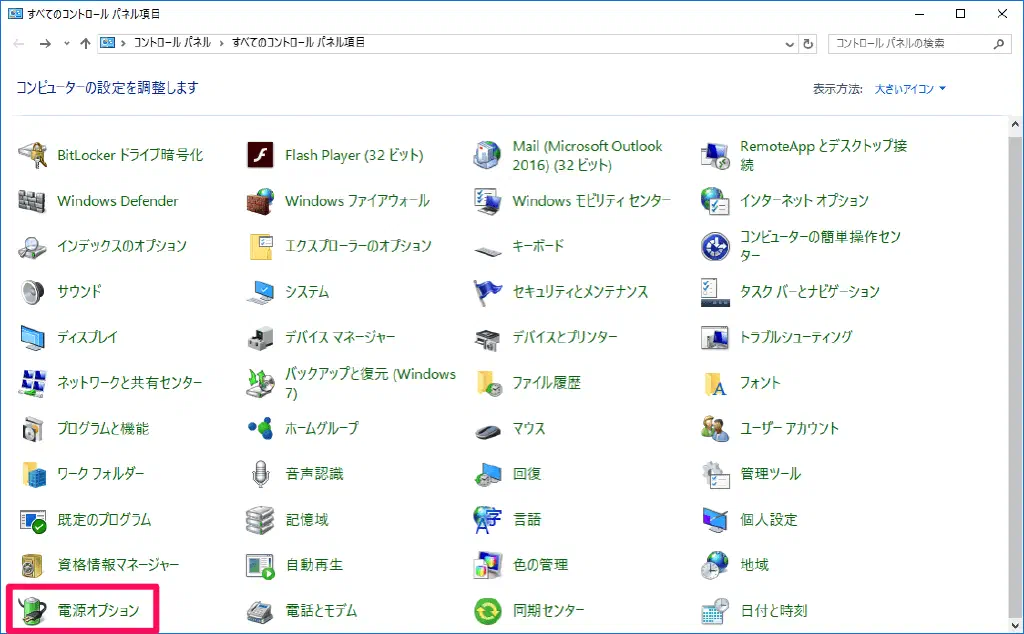The image size is (1024, 634).
Task: Click the サウンド speaker icon
Action: pyautogui.click(x=33, y=292)
